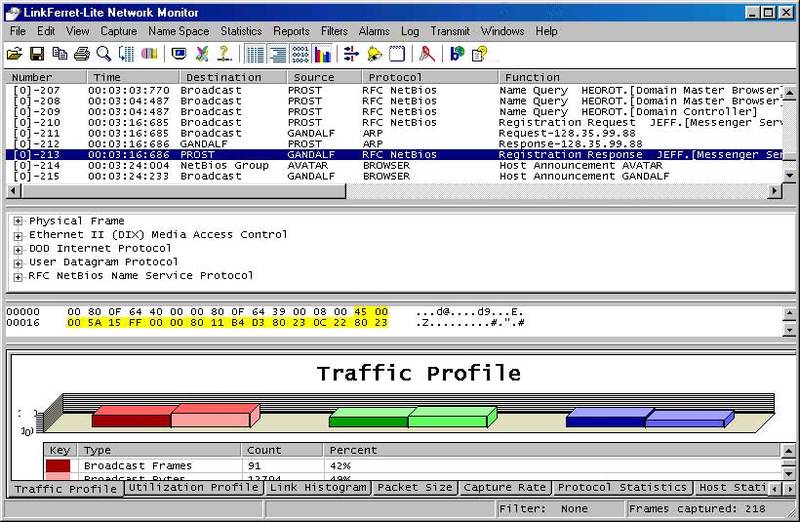The height and width of the screenshot is (522, 800).
Task: Switch to the Capture Rate tab
Action: click(505, 487)
